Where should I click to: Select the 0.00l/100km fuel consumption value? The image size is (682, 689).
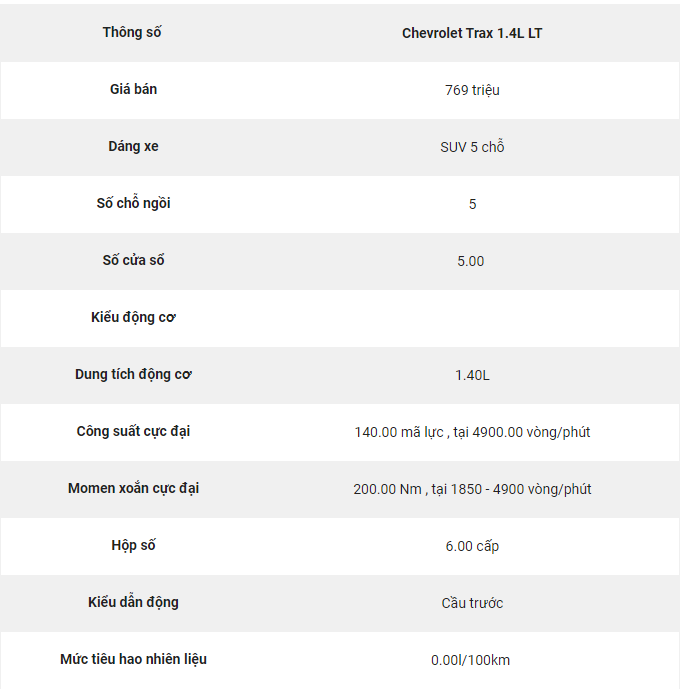[x=470, y=660]
